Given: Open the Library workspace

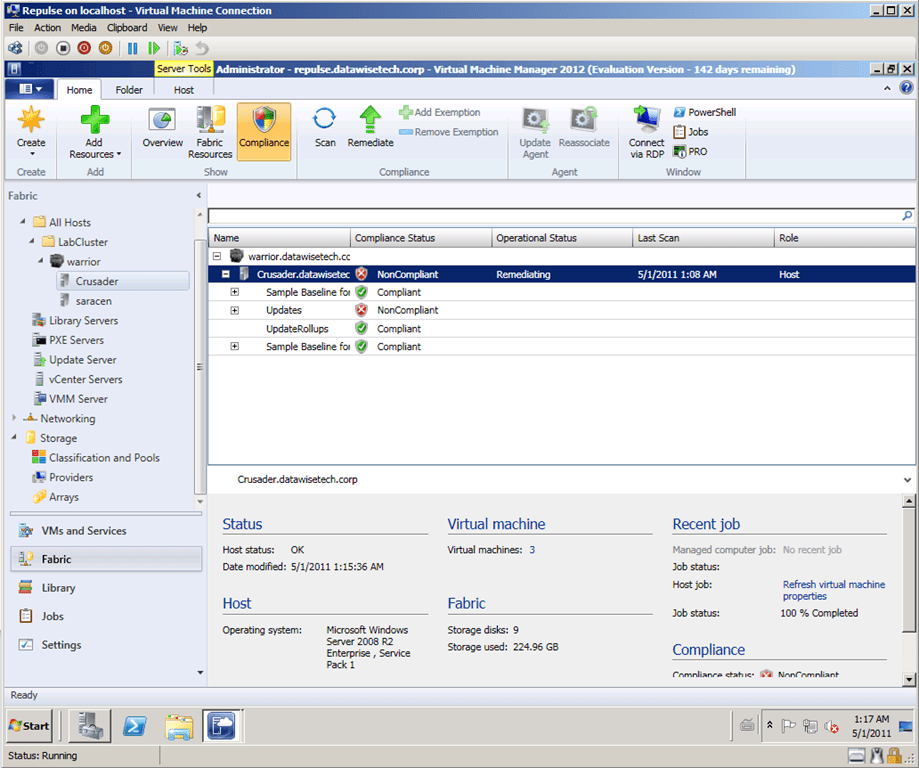Looking at the screenshot, I should pos(106,587).
